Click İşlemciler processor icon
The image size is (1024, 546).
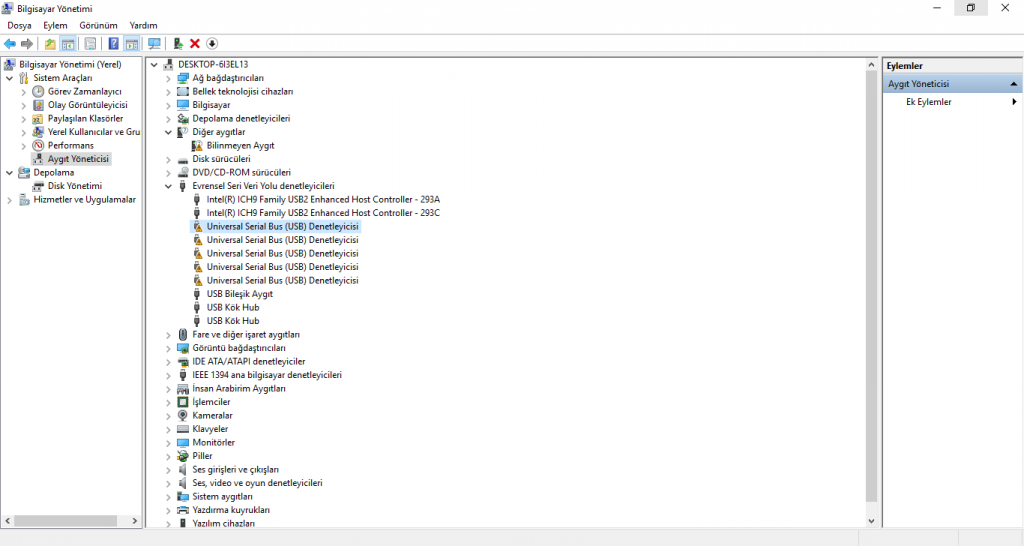coord(183,402)
